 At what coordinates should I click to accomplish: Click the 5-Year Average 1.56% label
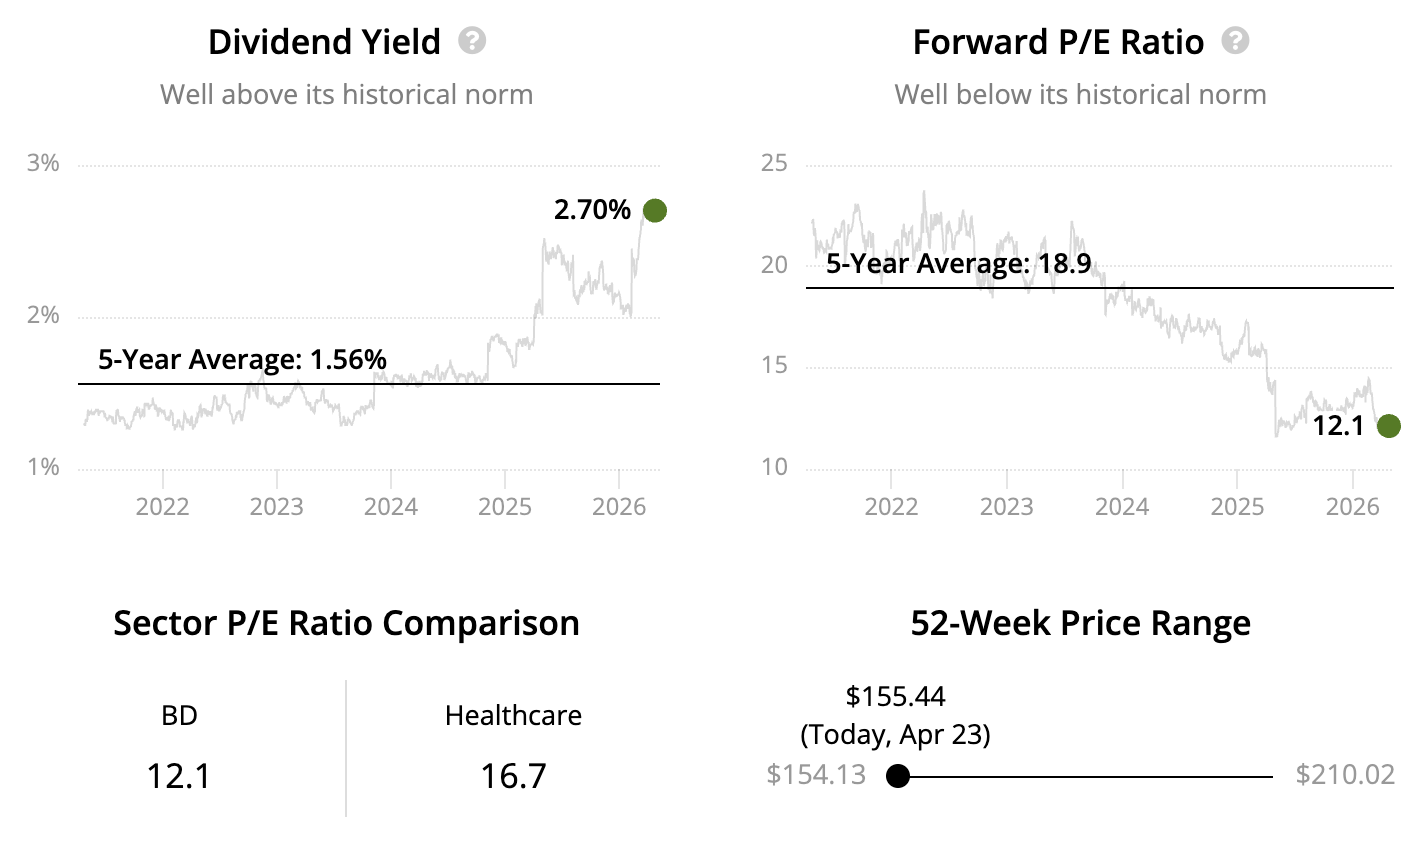[242, 360]
